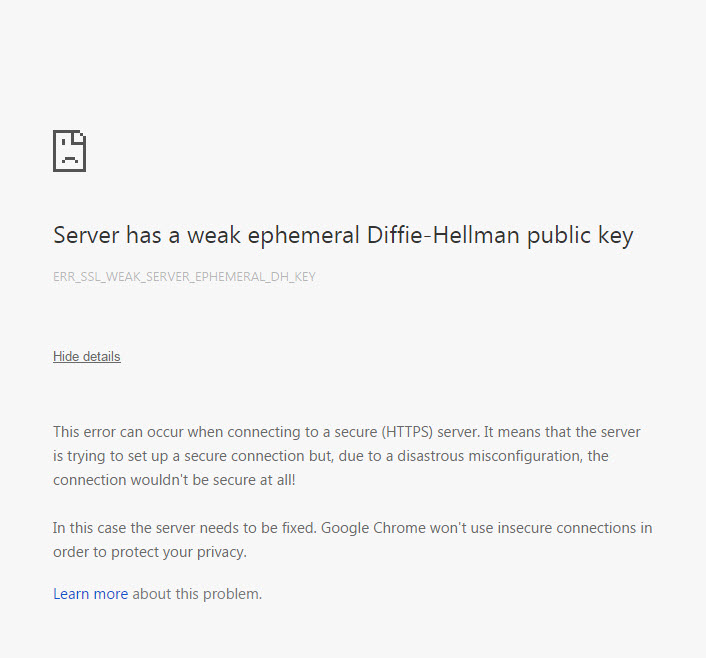Screen dimensions: 706x658
Task: Click the word "Server" in the heading
Action: (86, 236)
